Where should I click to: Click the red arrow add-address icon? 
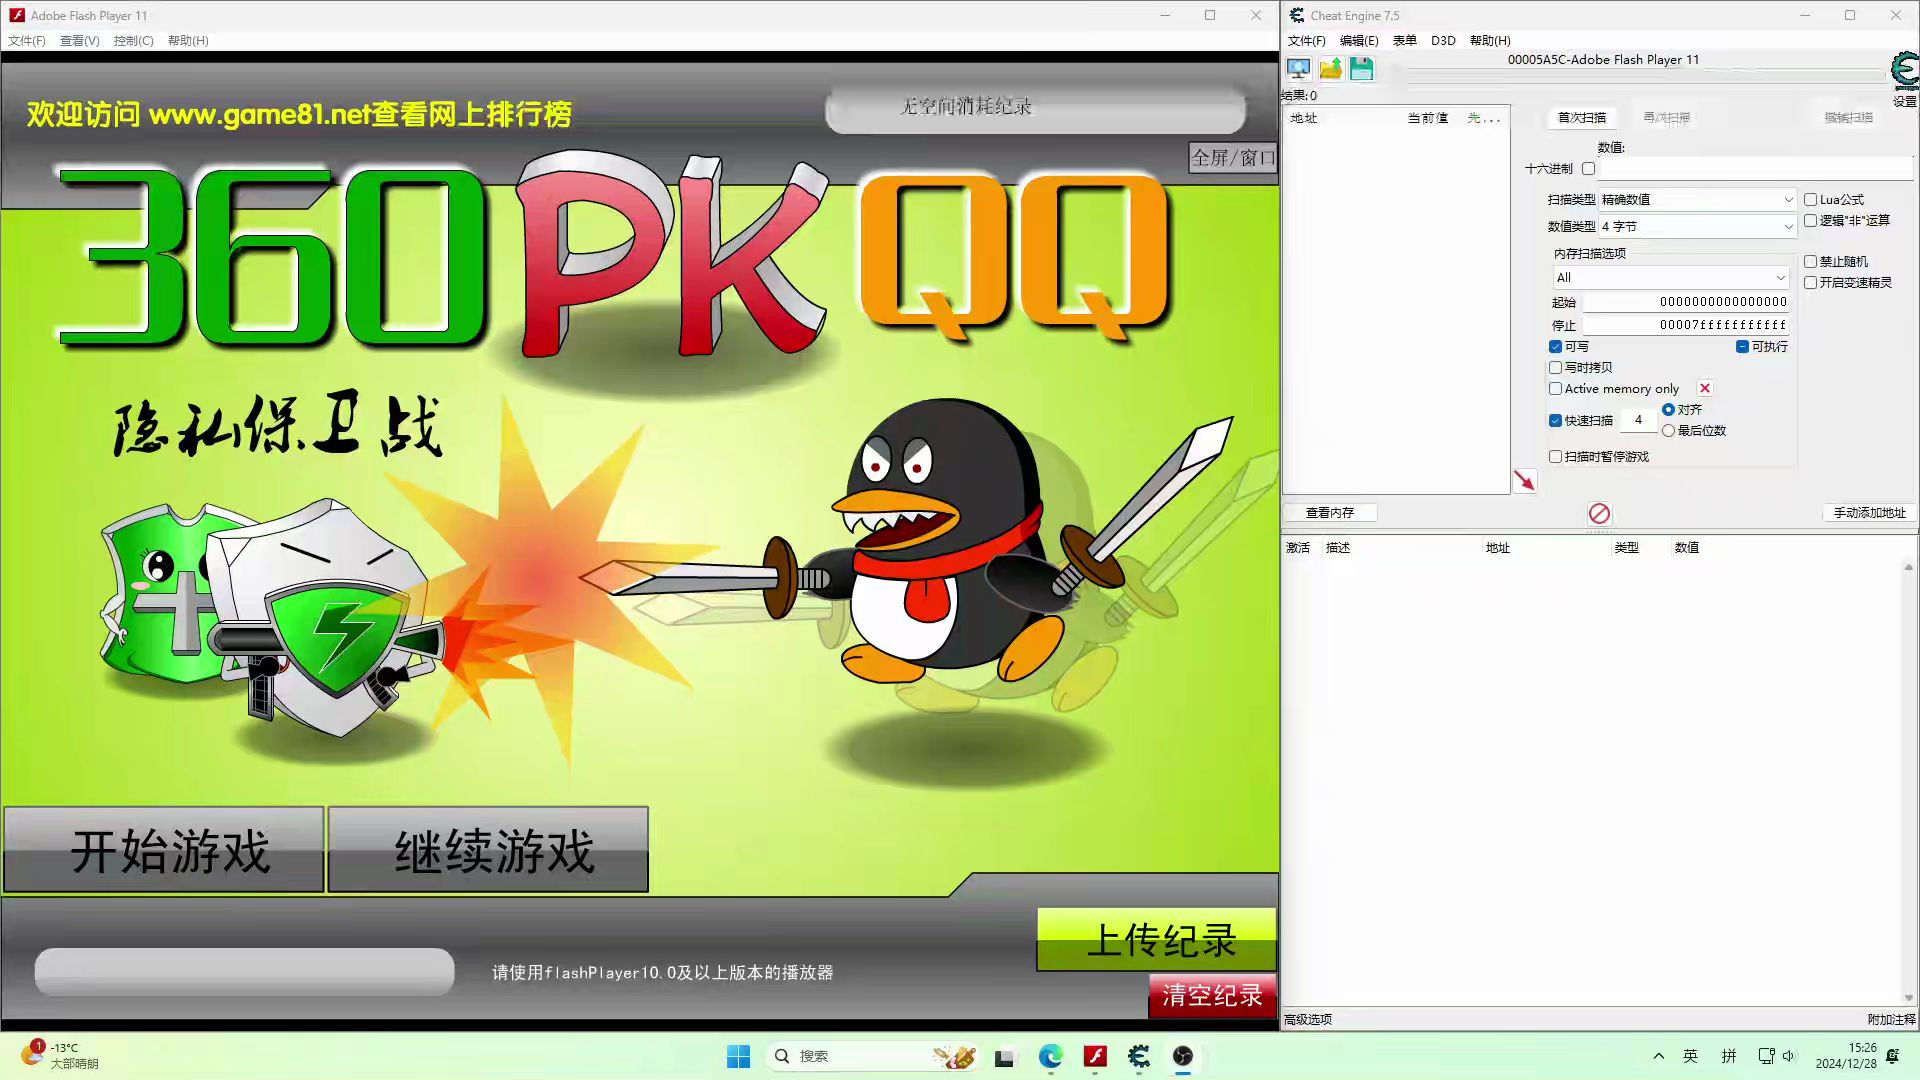[x=1524, y=481]
